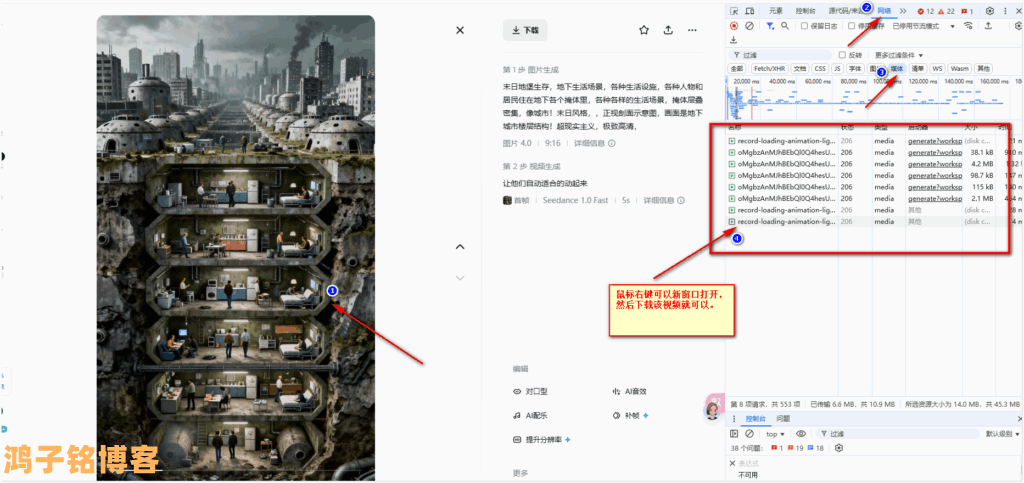Expand the 更多过滤条件 dropdown
The image size is (1024, 483).
[x=899, y=55]
